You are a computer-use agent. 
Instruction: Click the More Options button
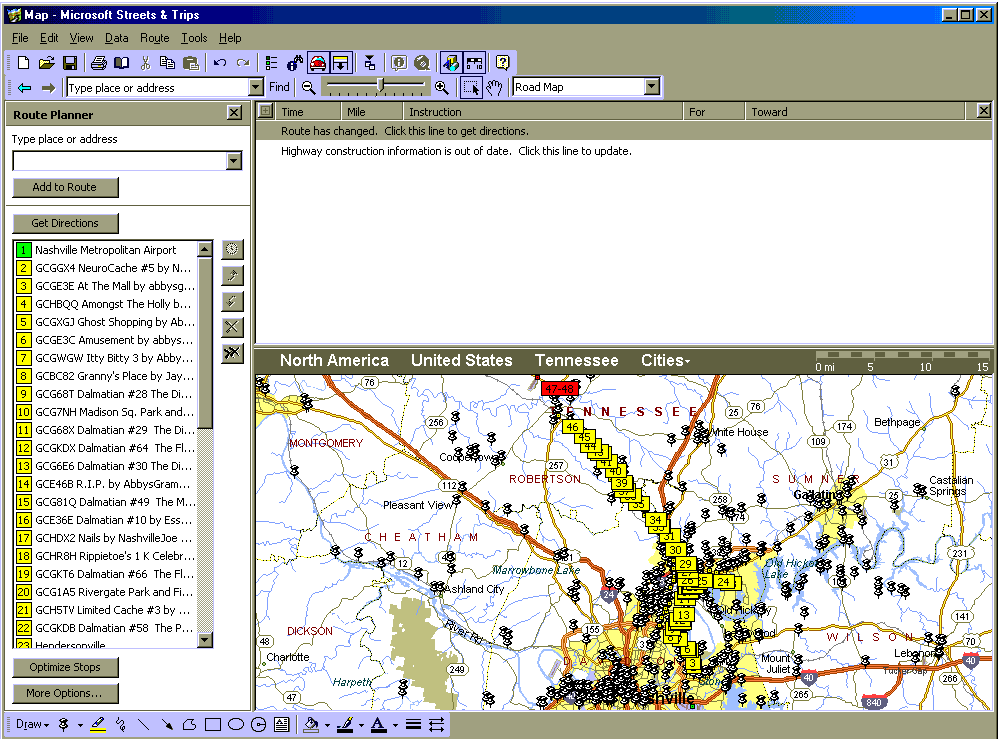65,693
